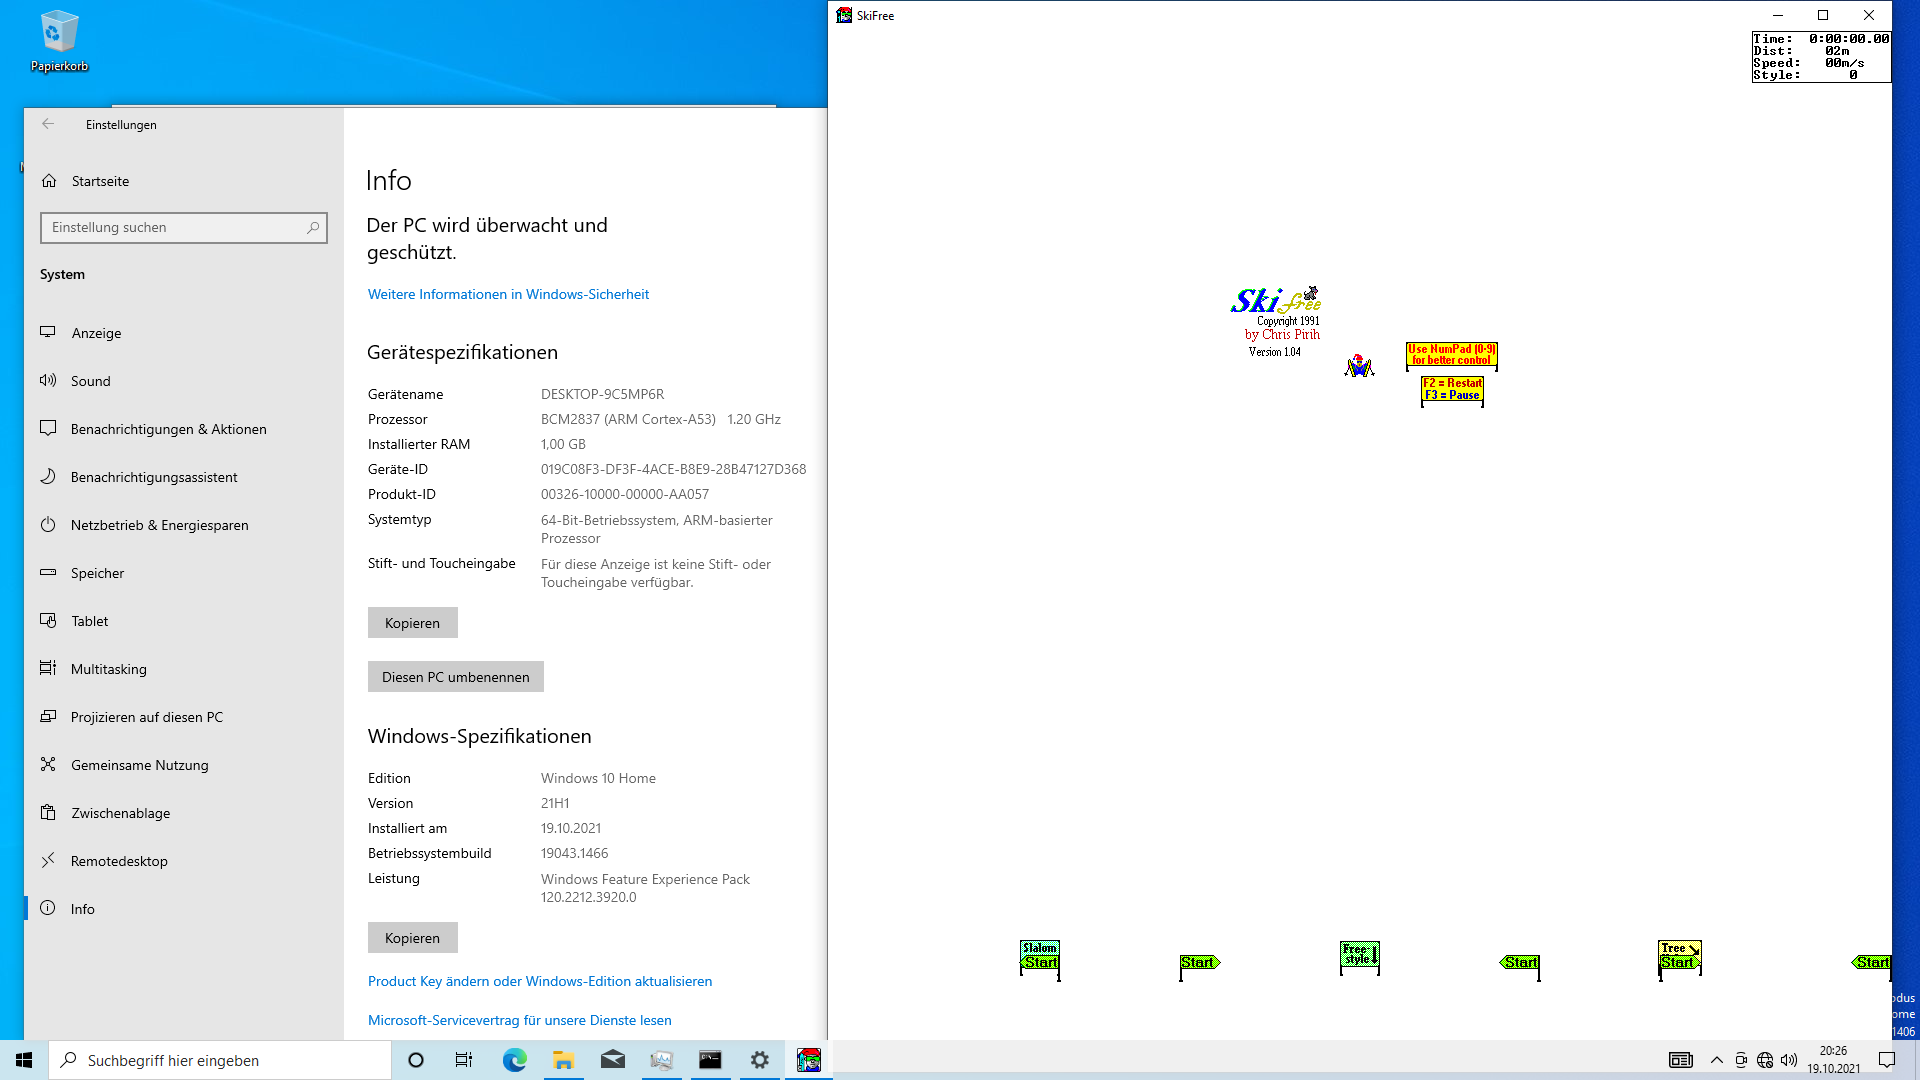Open the Sound settings page
1920x1080 pixels.
click(91, 381)
